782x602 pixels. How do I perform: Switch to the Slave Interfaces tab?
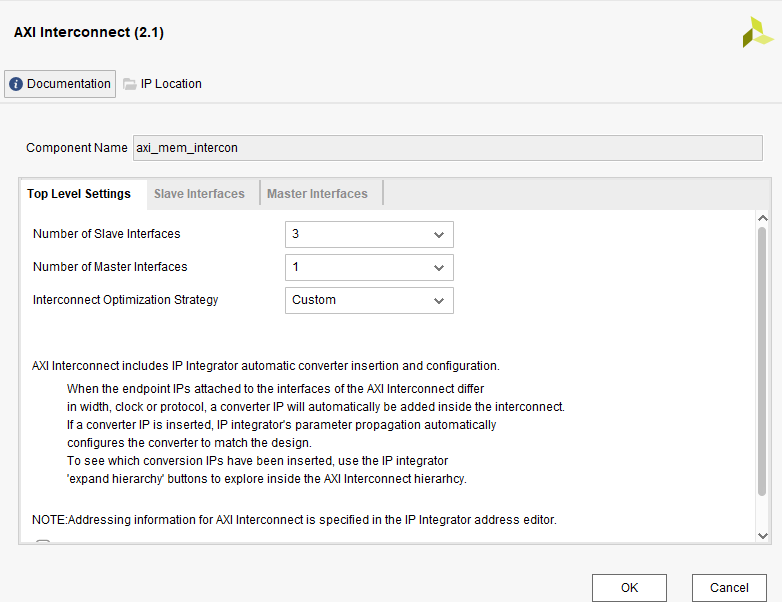(x=199, y=194)
